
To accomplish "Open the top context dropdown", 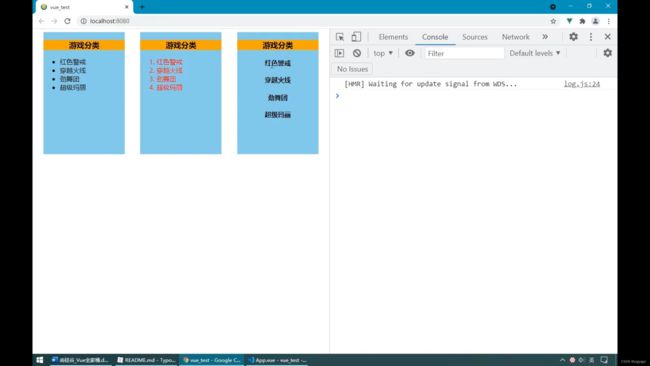I will tap(383, 53).
